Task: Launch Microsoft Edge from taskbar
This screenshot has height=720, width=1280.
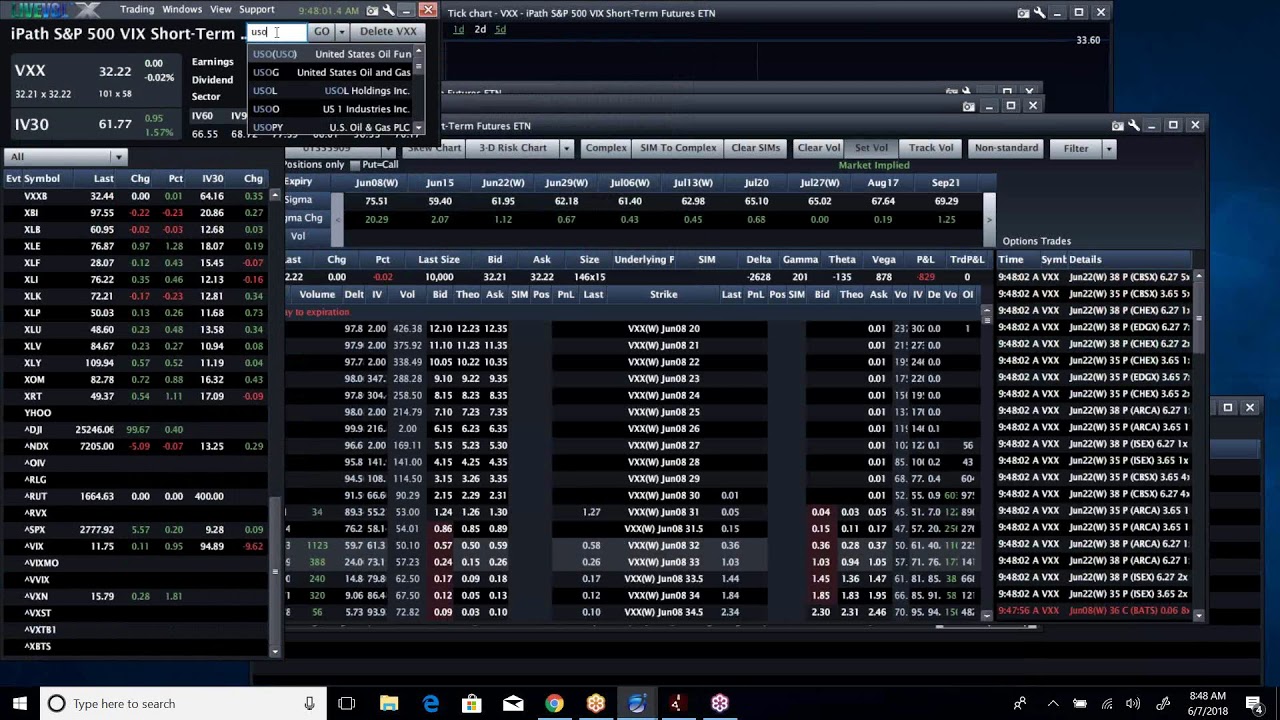Action: (x=430, y=703)
